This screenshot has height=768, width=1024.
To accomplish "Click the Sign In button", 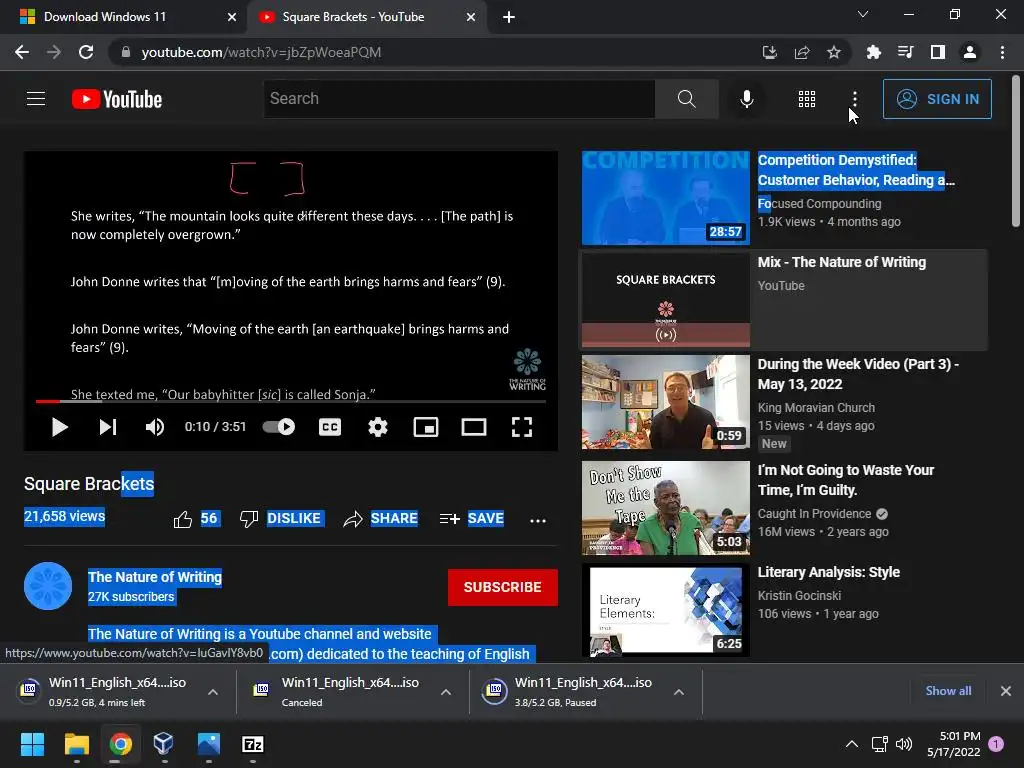I will click(936, 99).
